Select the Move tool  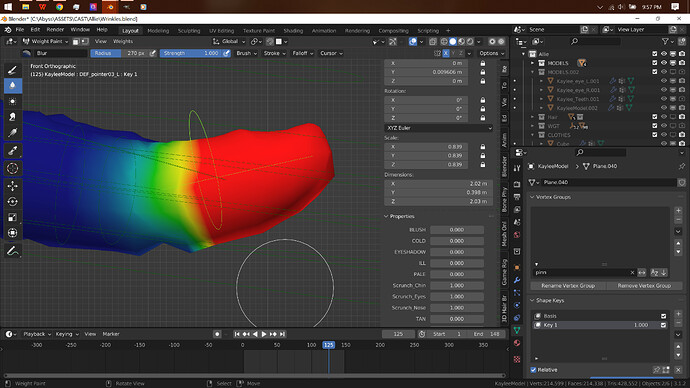tap(13, 186)
